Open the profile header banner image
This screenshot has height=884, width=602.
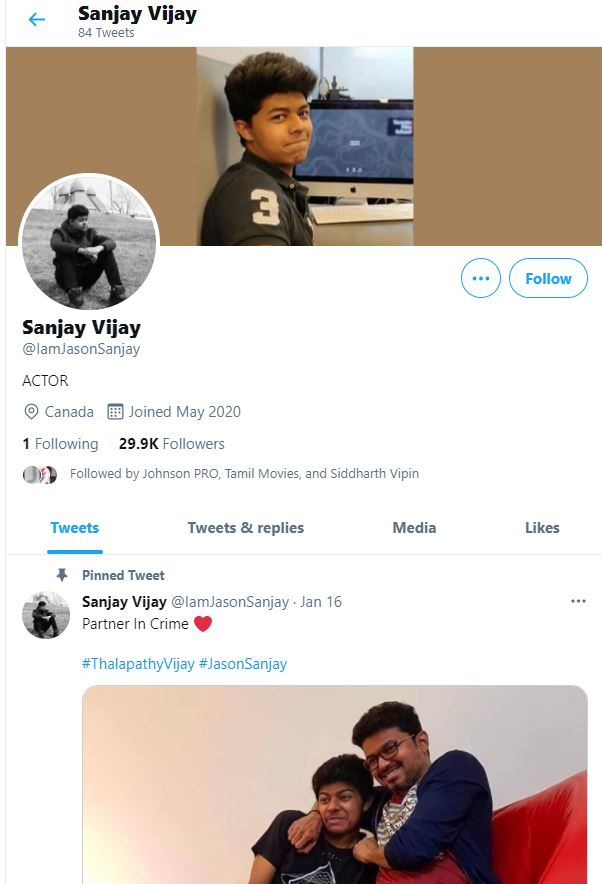(x=304, y=145)
